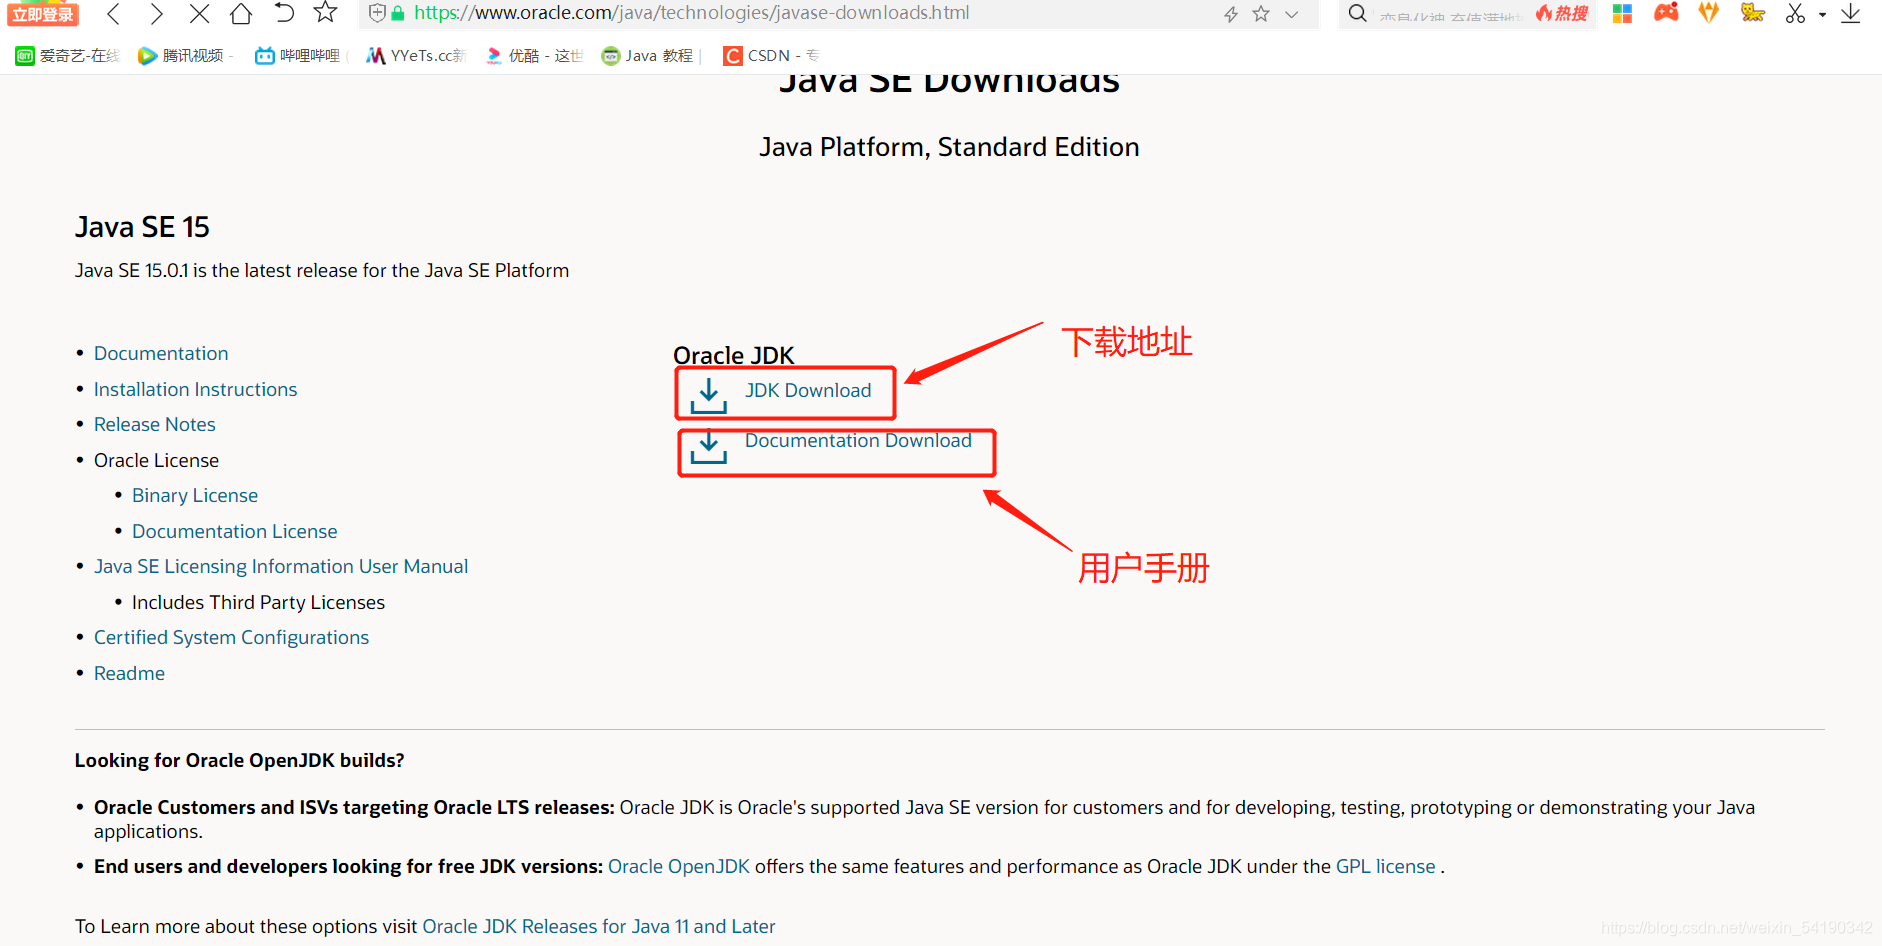Screen dimensions: 1882x946
Task: Expand the screenshot tool dropdown arrow
Action: click(1822, 15)
